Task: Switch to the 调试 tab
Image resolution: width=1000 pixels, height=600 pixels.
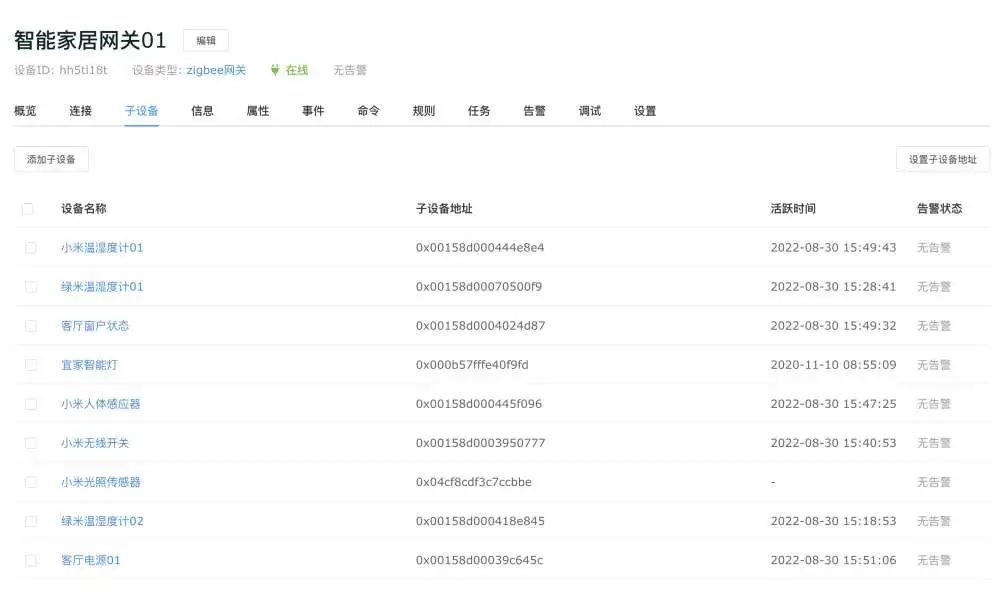Action: [590, 111]
